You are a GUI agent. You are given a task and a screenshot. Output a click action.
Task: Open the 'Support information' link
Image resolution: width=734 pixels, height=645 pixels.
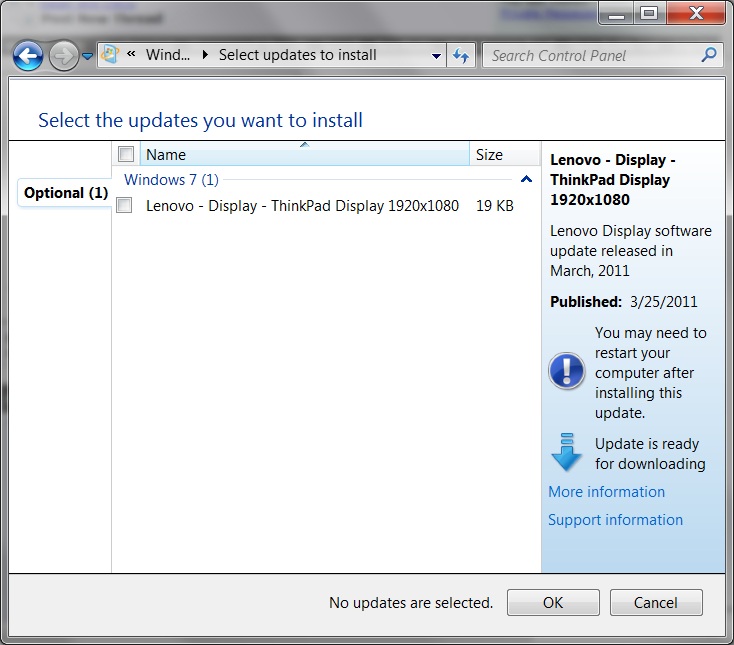pyautogui.click(x=615, y=520)
